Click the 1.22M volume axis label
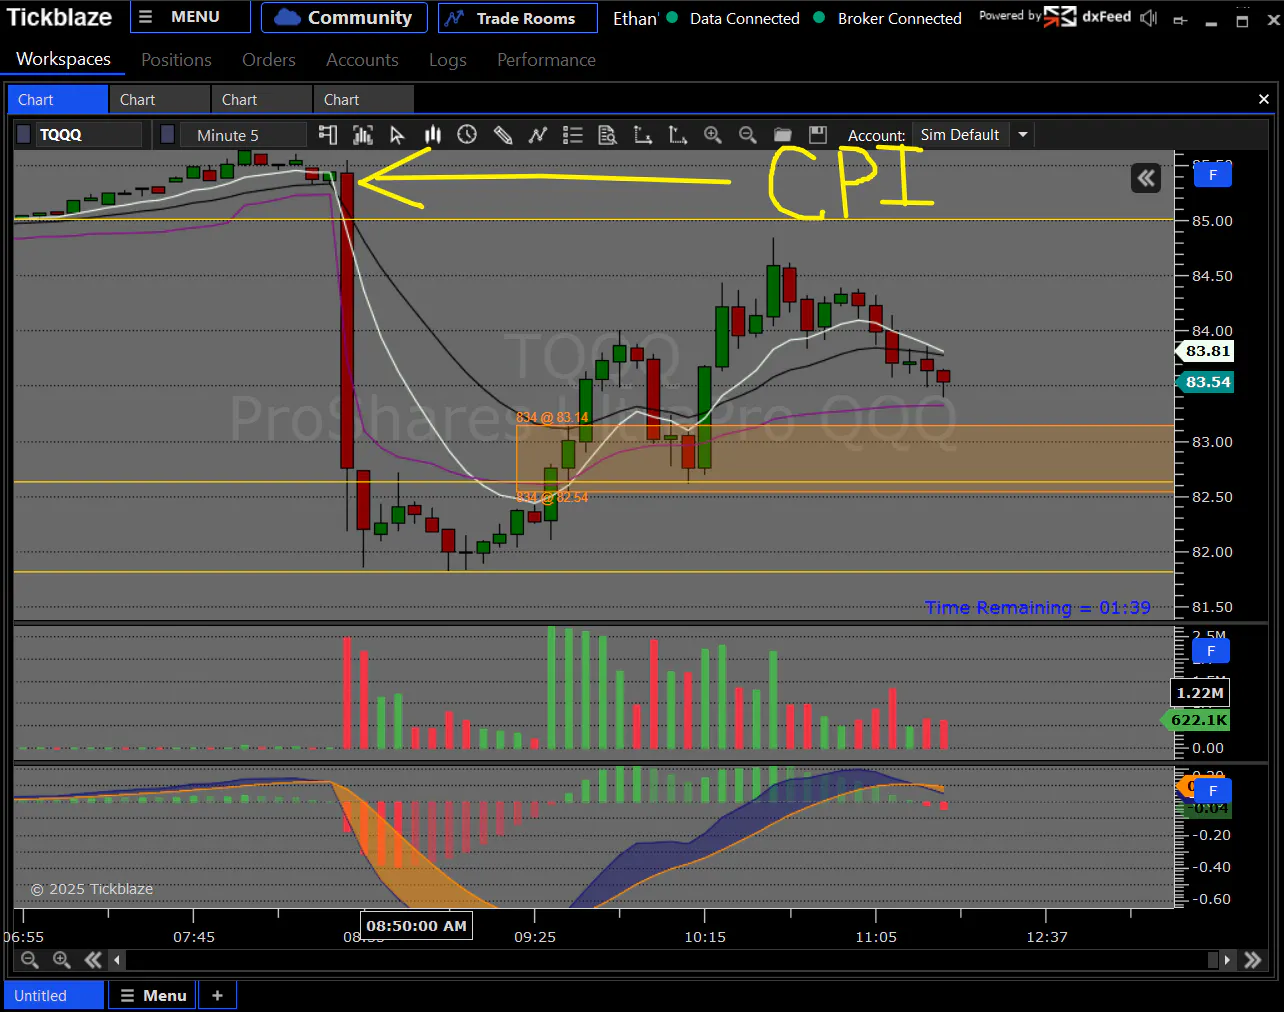The height and width of the screenshot is (1012, 1284). [1200, 692]
